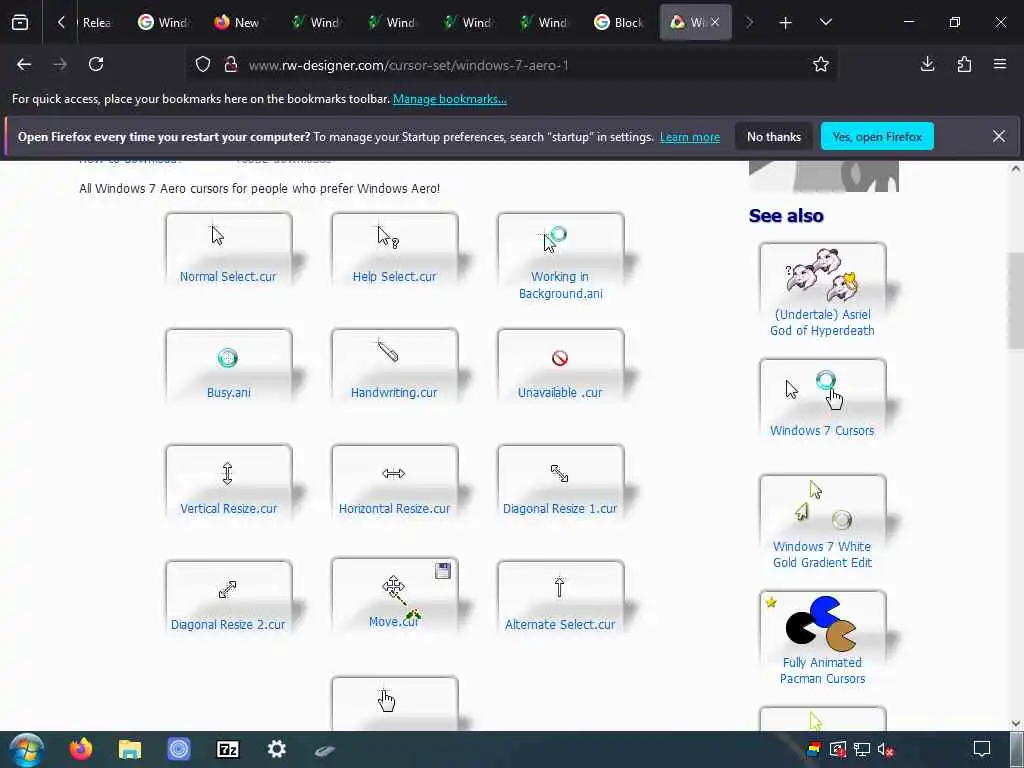Click the Handwriting pen cursor image

pyautogui.click(x=387, y=351)
